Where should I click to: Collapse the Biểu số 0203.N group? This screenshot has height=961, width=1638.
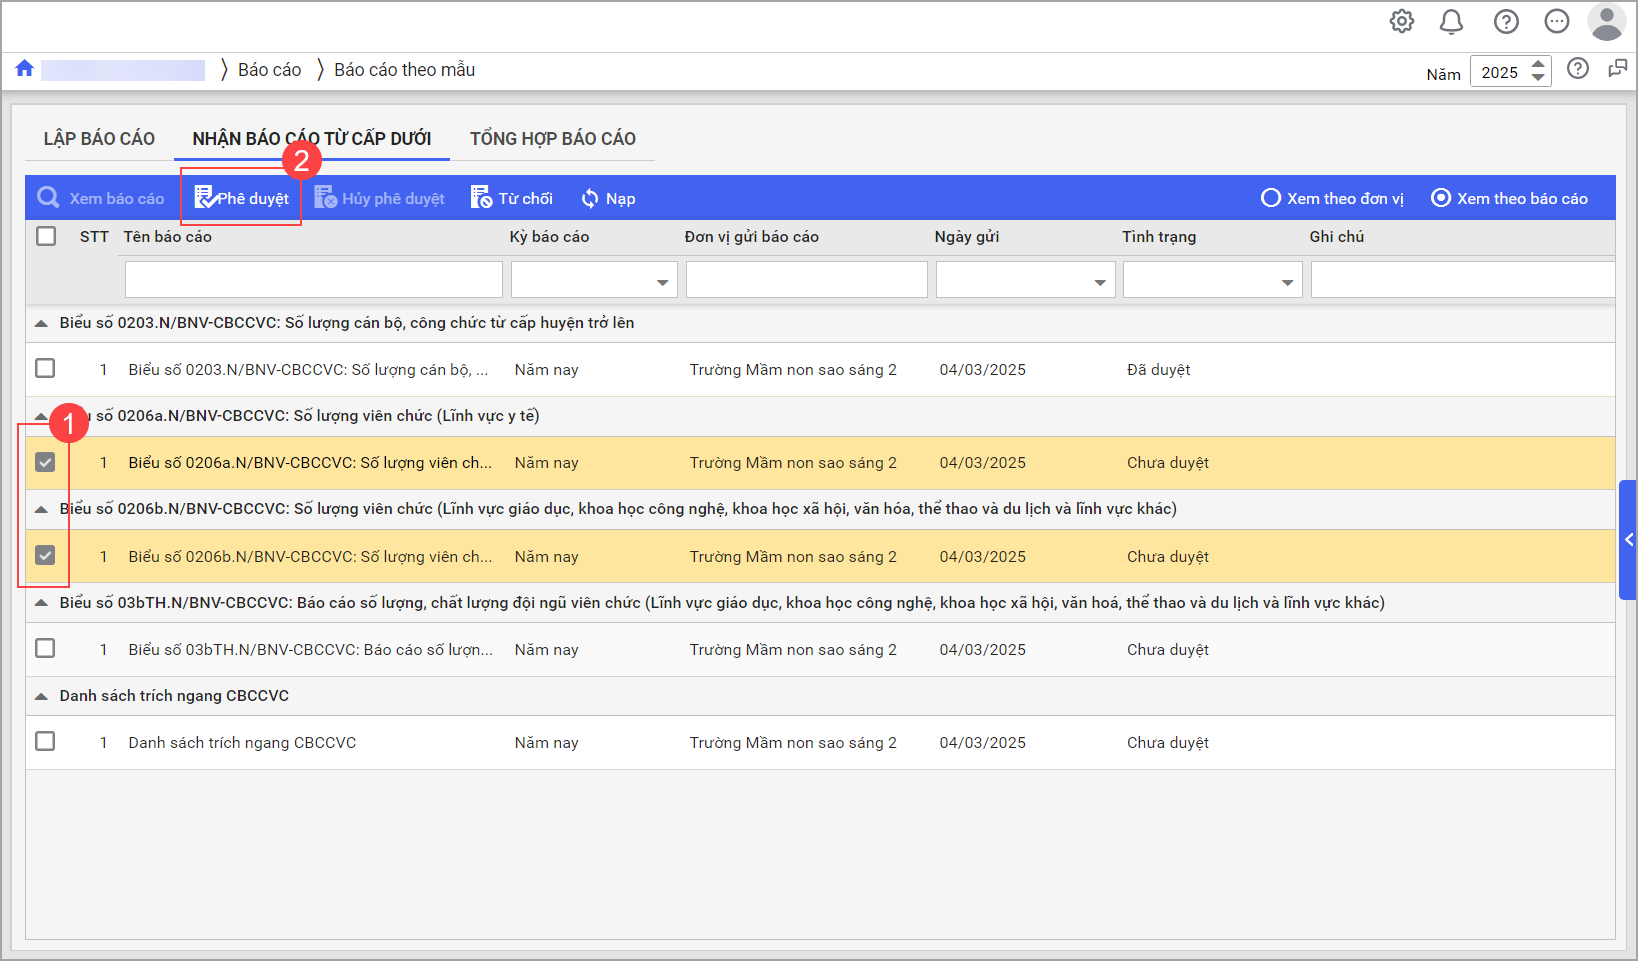41,323
